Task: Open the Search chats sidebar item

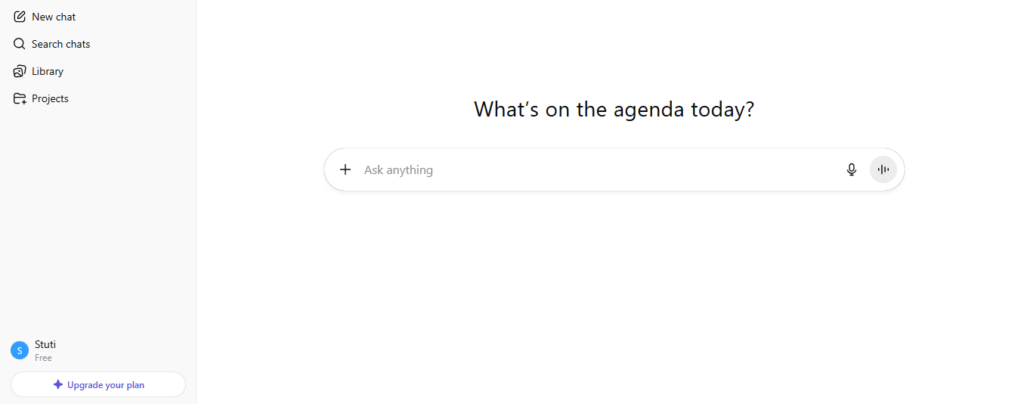Action: click(x=60, y=44)
